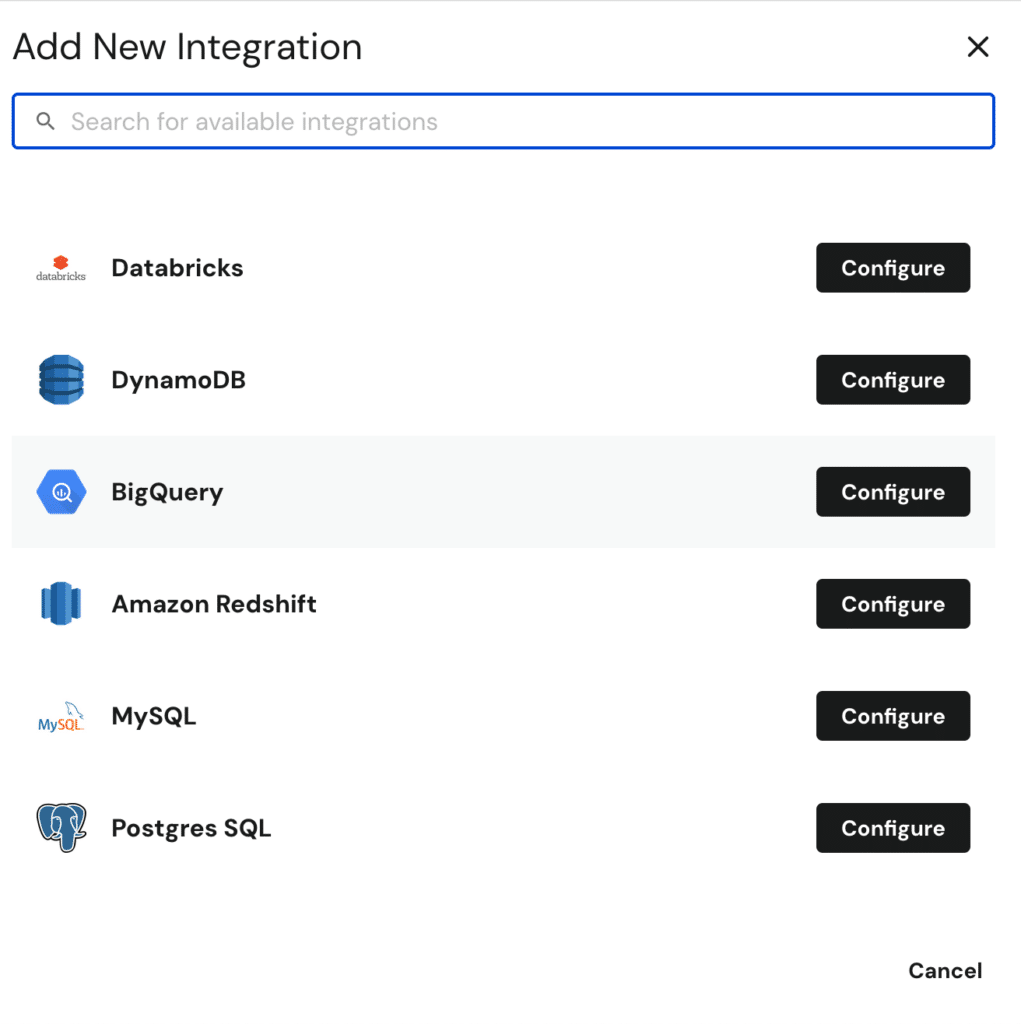Cancel adding a new integration
The image size is (1021, 1024).
pos(945,970)
